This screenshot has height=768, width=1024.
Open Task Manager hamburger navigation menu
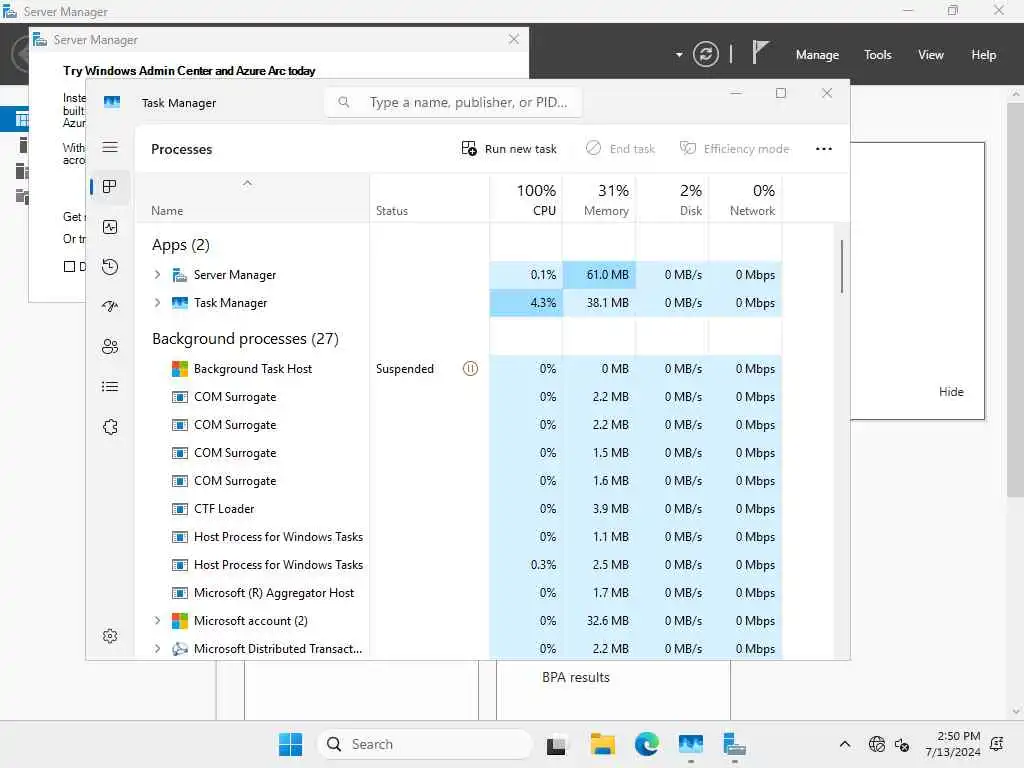110,147
